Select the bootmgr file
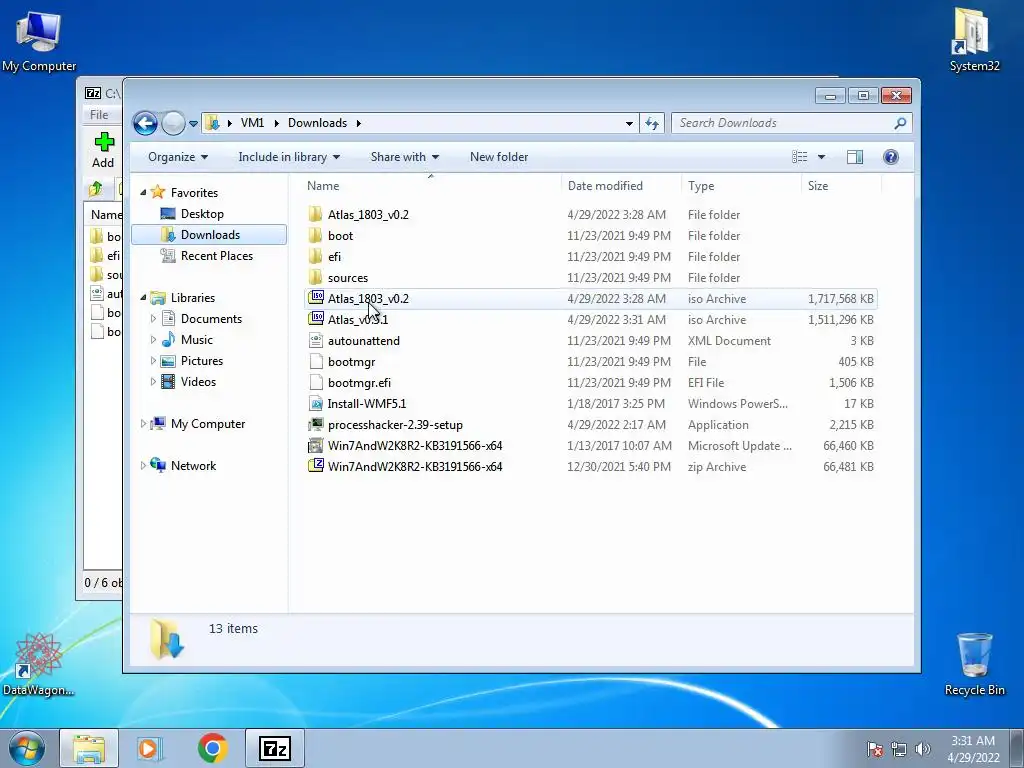This screenshot has width=1024, height=768. tap(591, 362)
